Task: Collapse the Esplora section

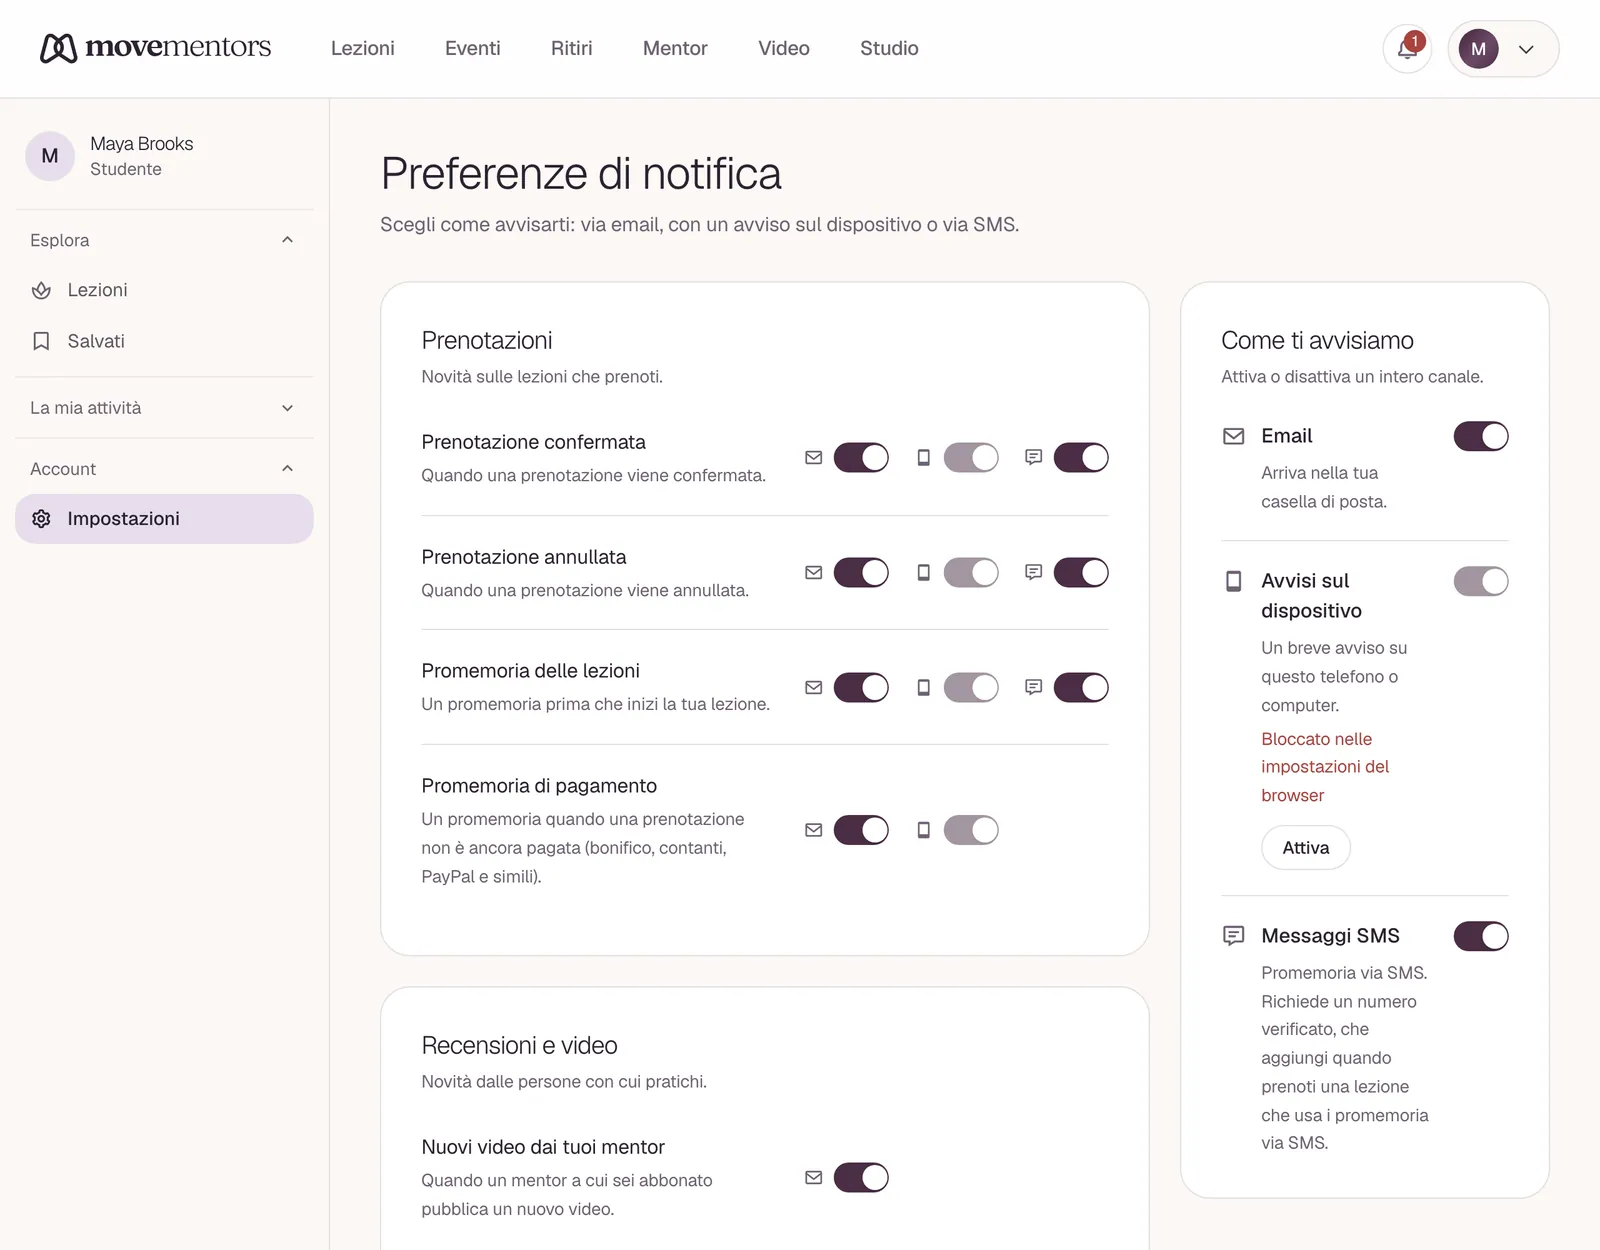Action: pyautogui.click(x=164, y=240)
